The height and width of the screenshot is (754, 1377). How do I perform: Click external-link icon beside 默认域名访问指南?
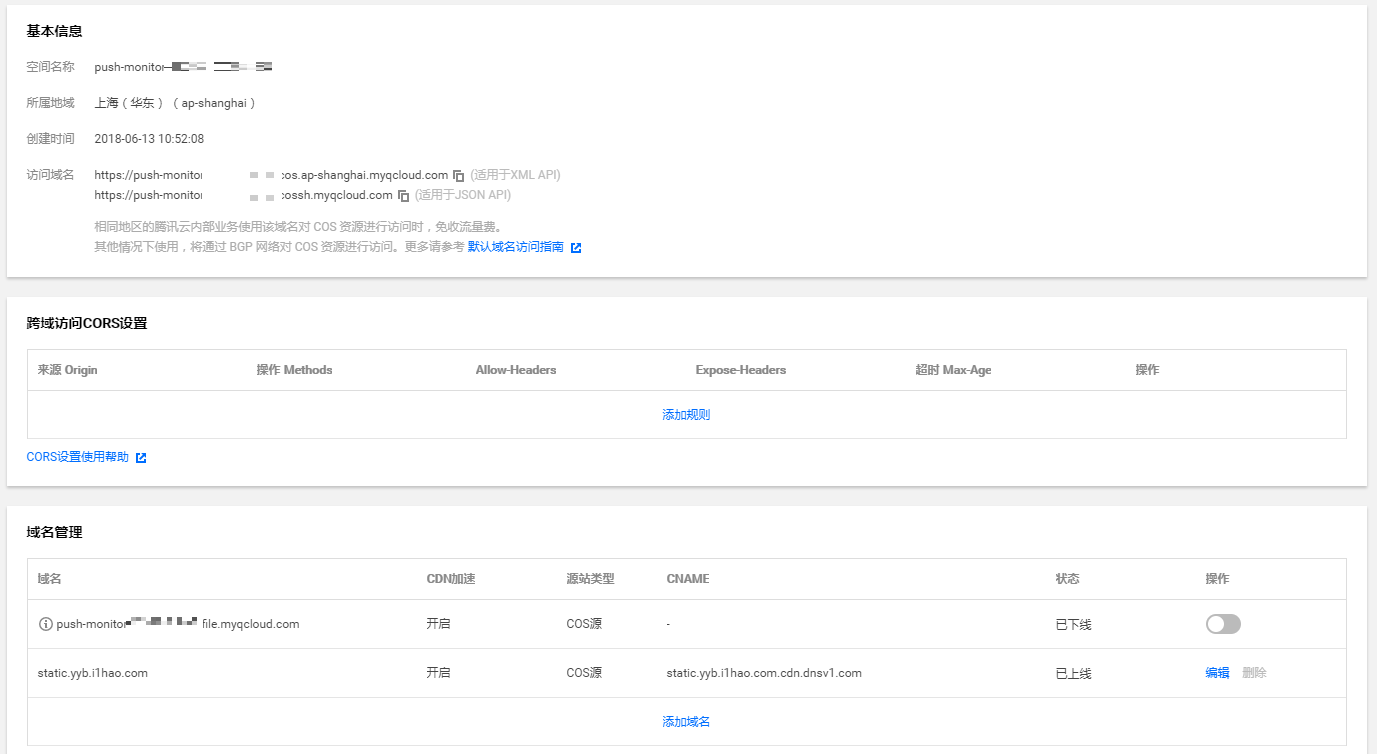pos(576,248)
